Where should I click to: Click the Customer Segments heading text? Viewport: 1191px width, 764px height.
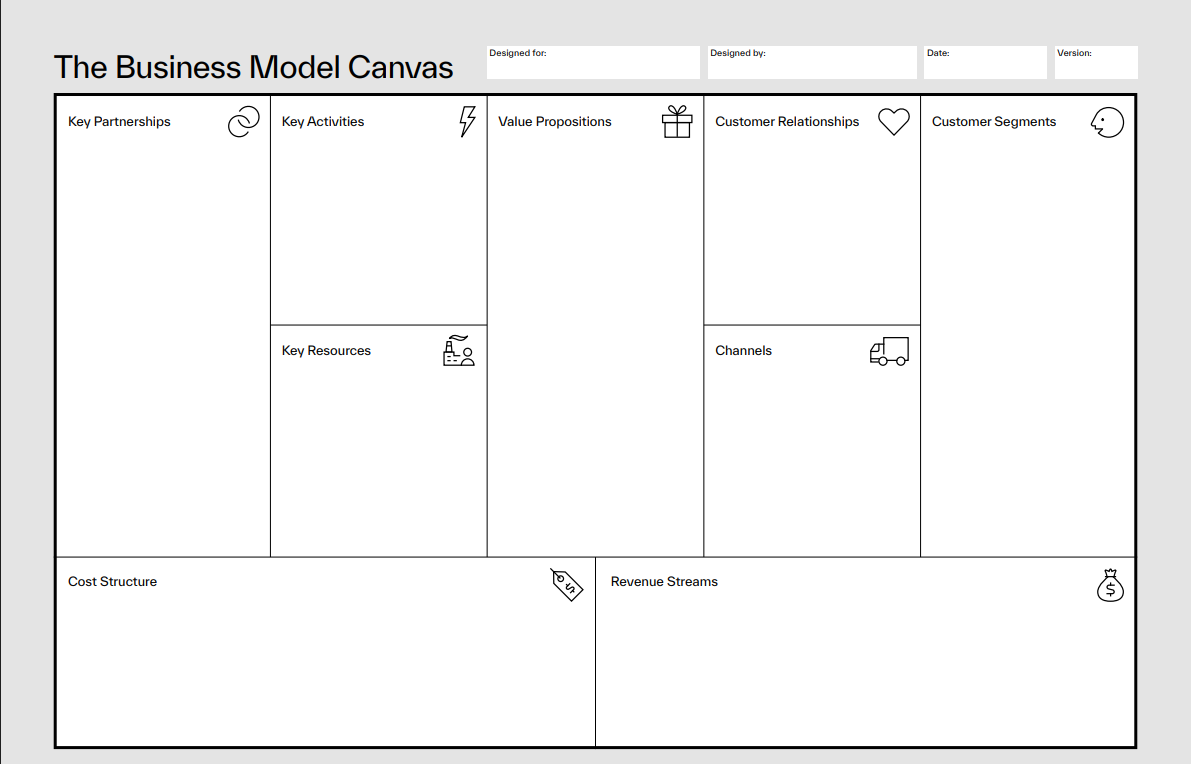coord(994,122)
